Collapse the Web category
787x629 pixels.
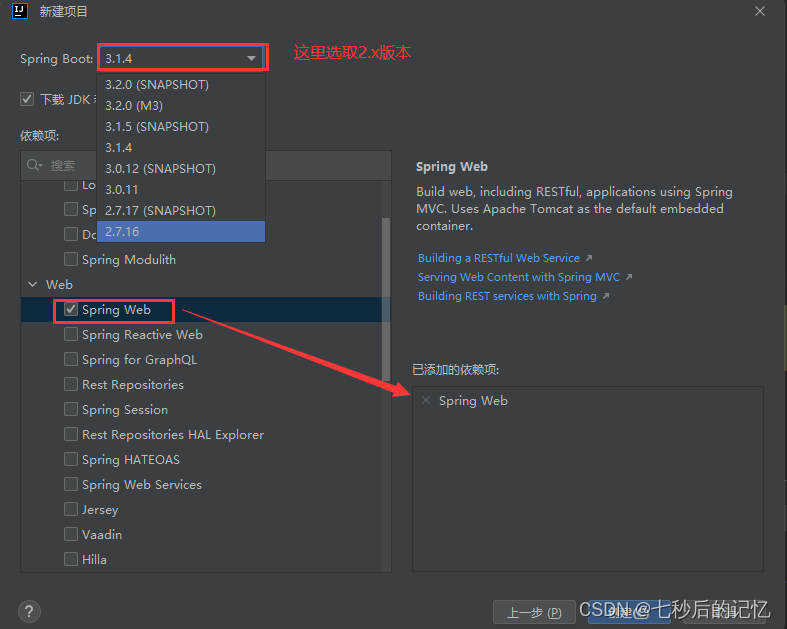pyautogui.click(x=33, y=285)
